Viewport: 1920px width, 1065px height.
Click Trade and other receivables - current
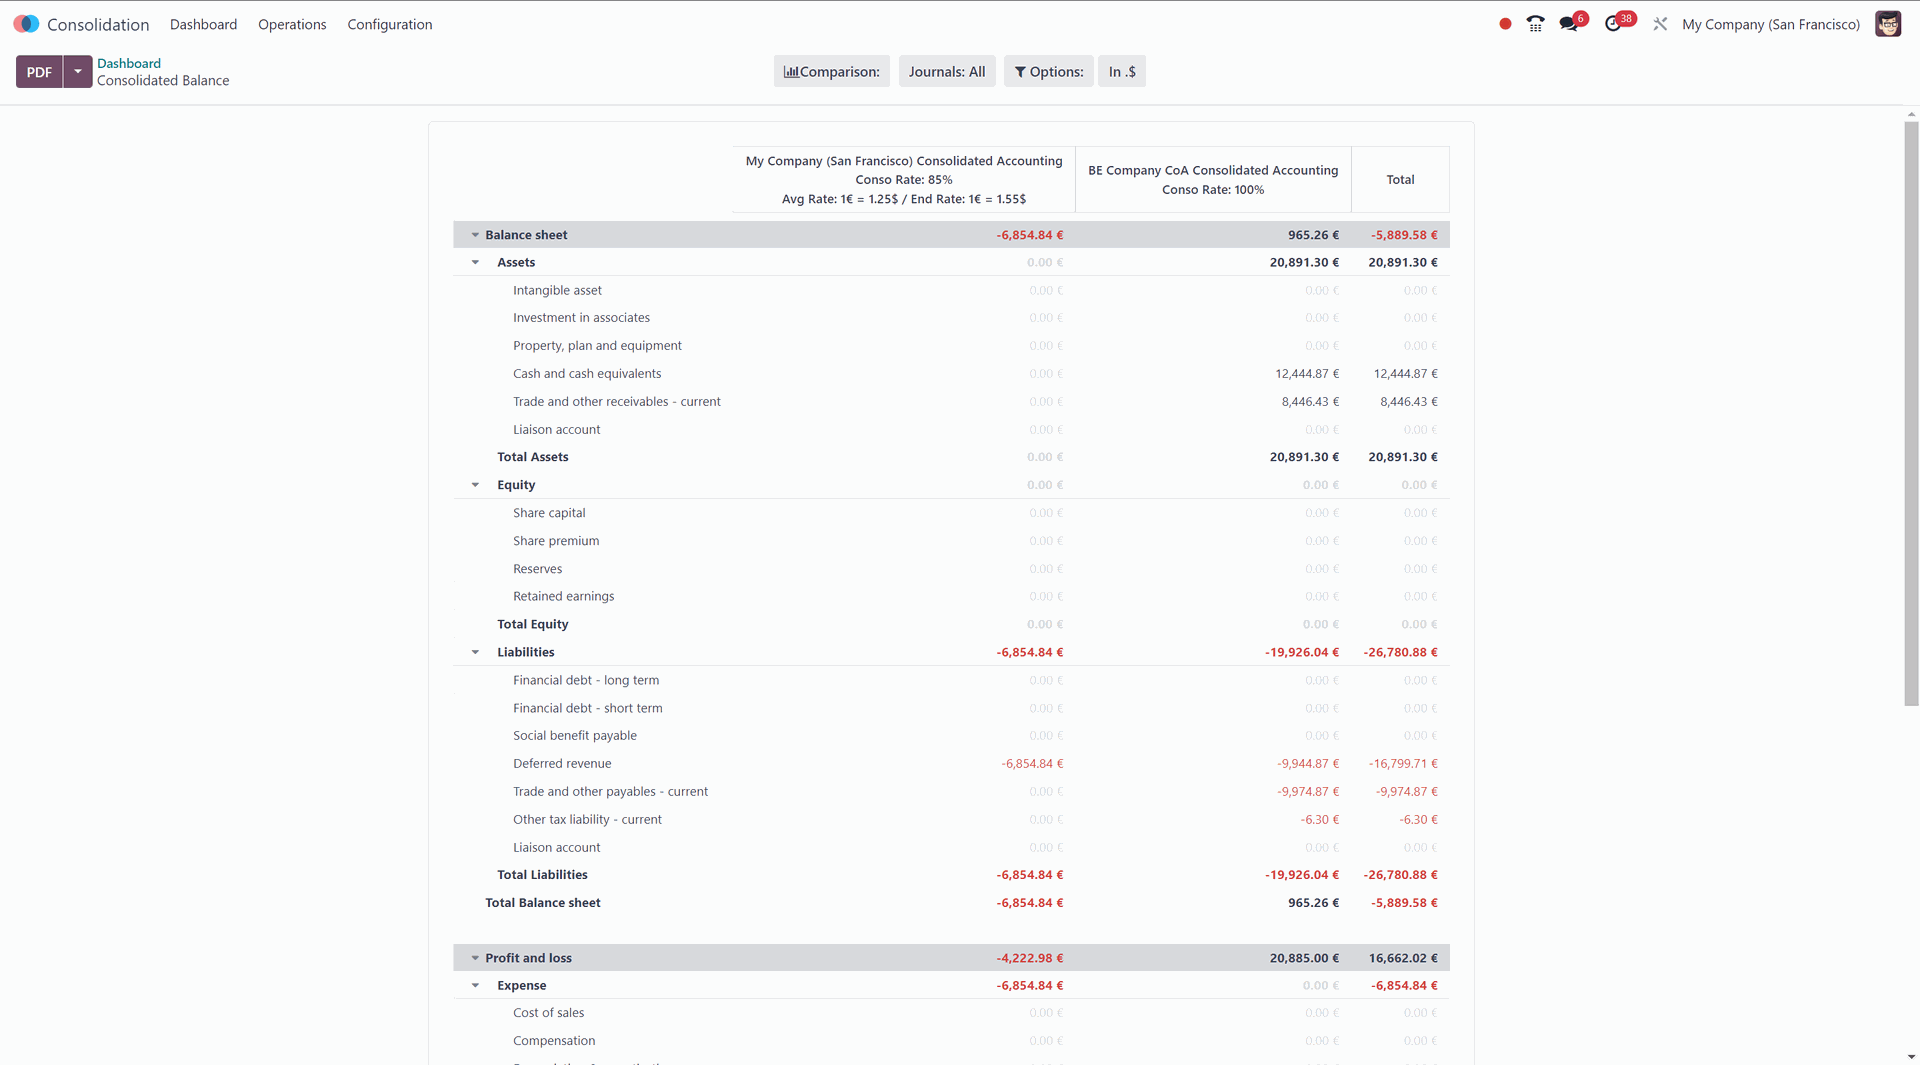pyautogui.click(x=616, y=402)
